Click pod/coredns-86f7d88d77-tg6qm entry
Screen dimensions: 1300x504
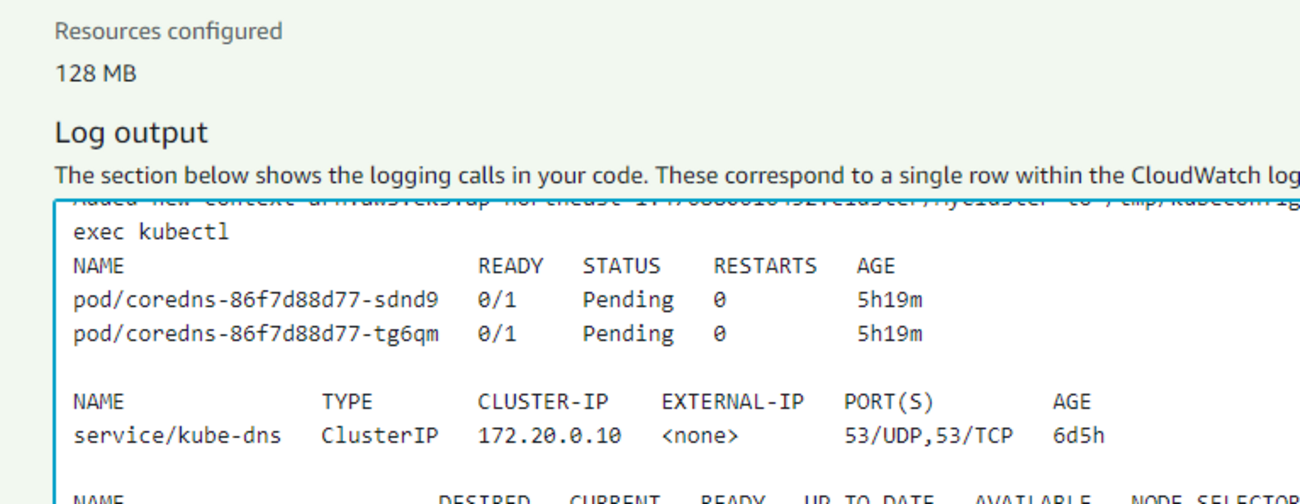pyautogui.click(x=256, y=333)
